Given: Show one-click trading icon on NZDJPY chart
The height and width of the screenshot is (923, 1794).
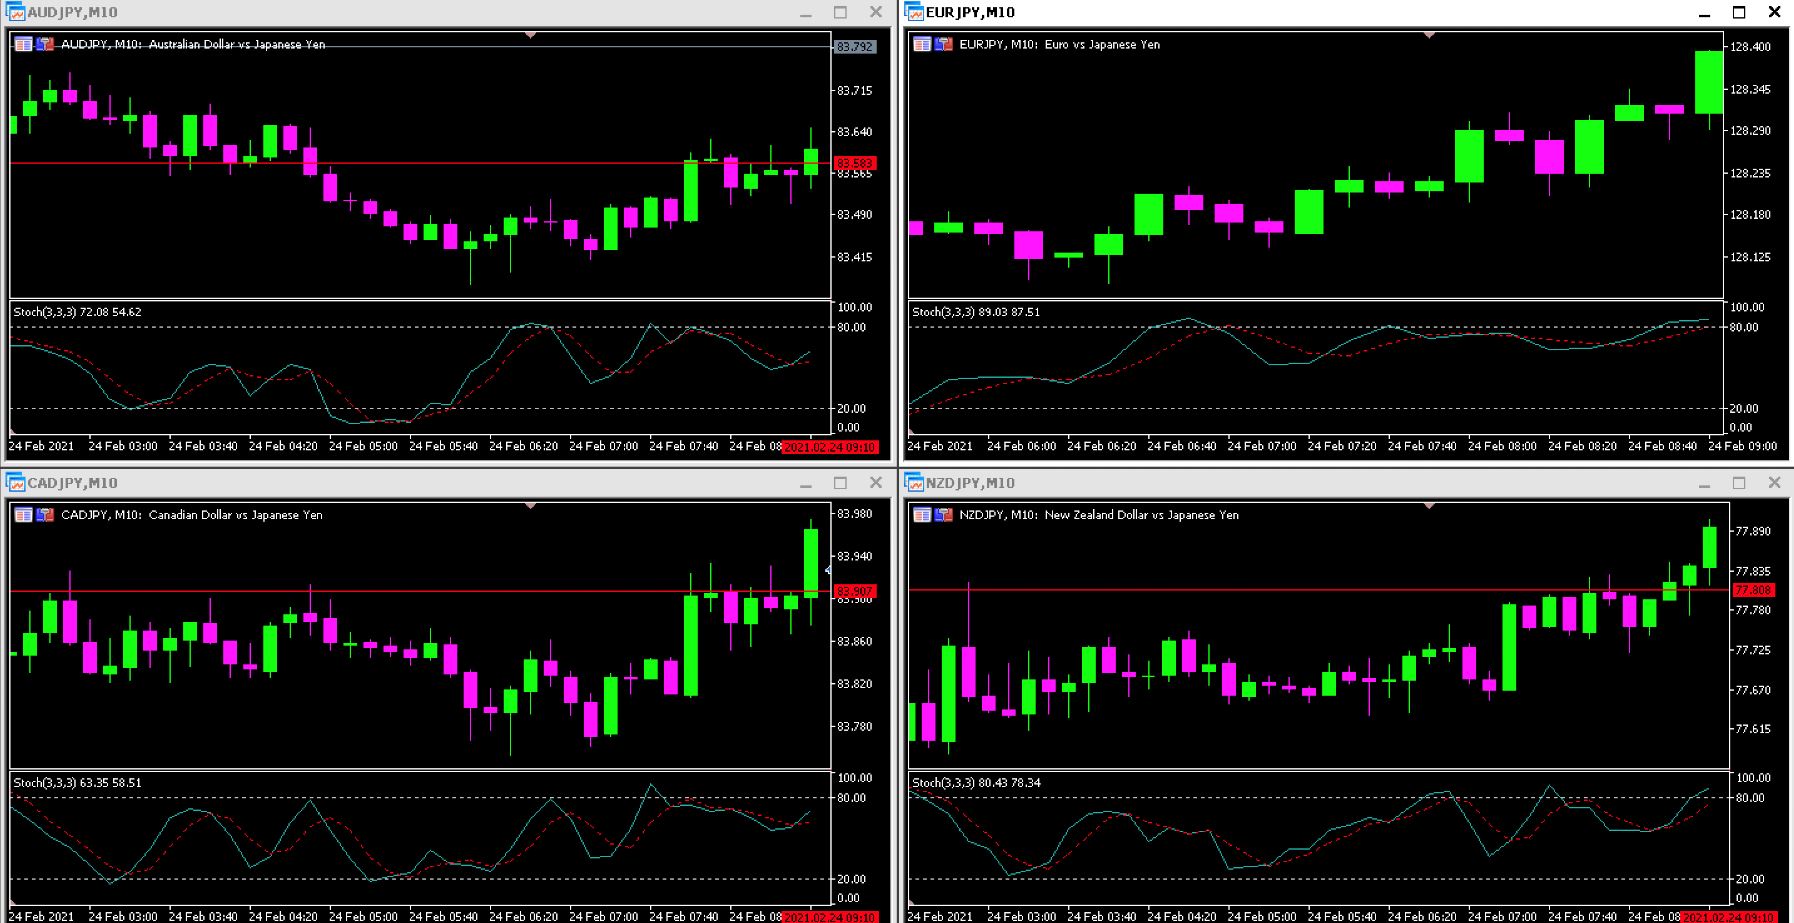Looking at the screenshot, I should click(x=944, y=515).
